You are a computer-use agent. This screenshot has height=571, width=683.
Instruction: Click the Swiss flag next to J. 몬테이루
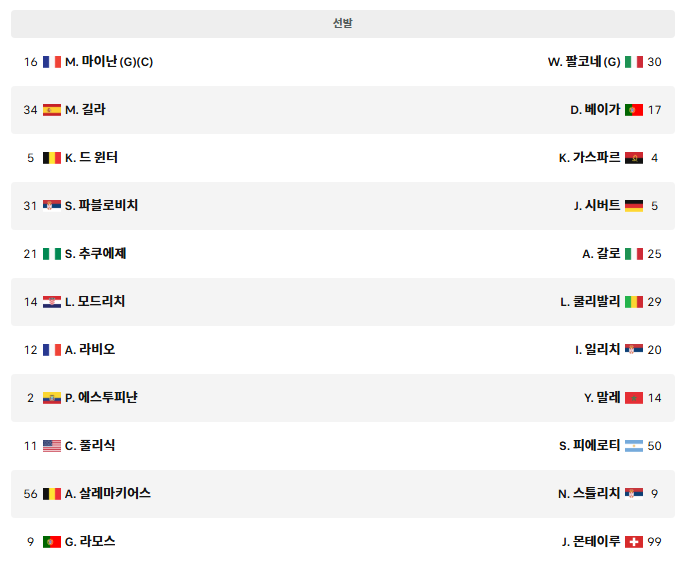634,542
